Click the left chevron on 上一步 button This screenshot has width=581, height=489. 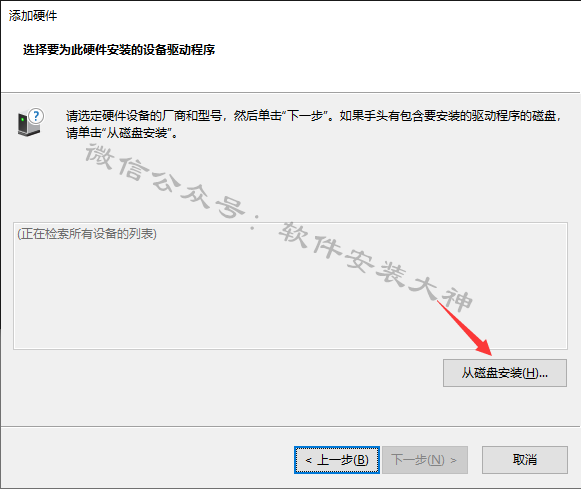[308, 460]
